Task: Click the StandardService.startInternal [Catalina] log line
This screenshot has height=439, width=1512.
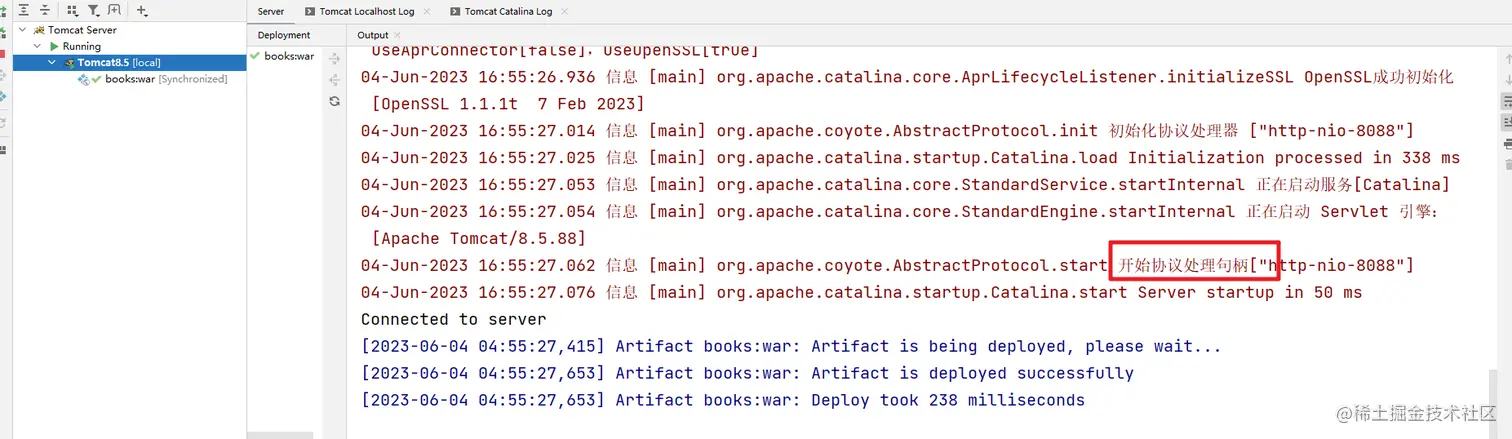Action: coord(905,185)
